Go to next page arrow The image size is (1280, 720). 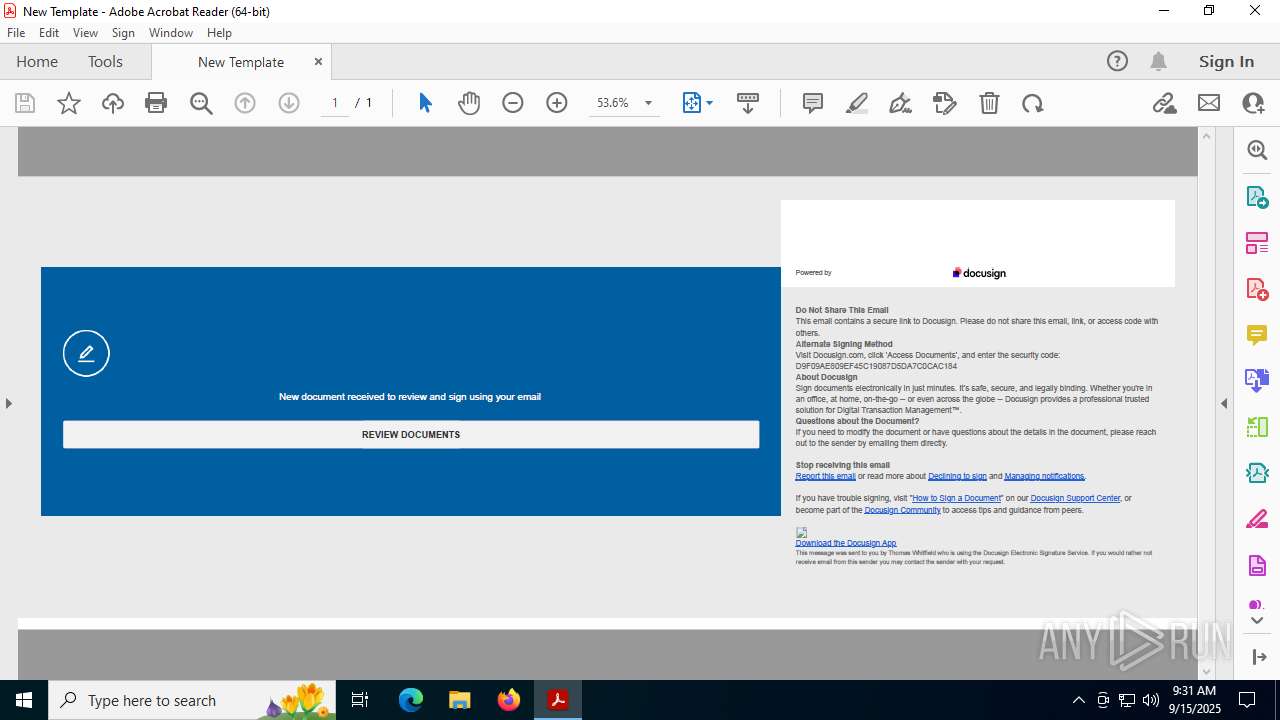(x=289, y=103)
